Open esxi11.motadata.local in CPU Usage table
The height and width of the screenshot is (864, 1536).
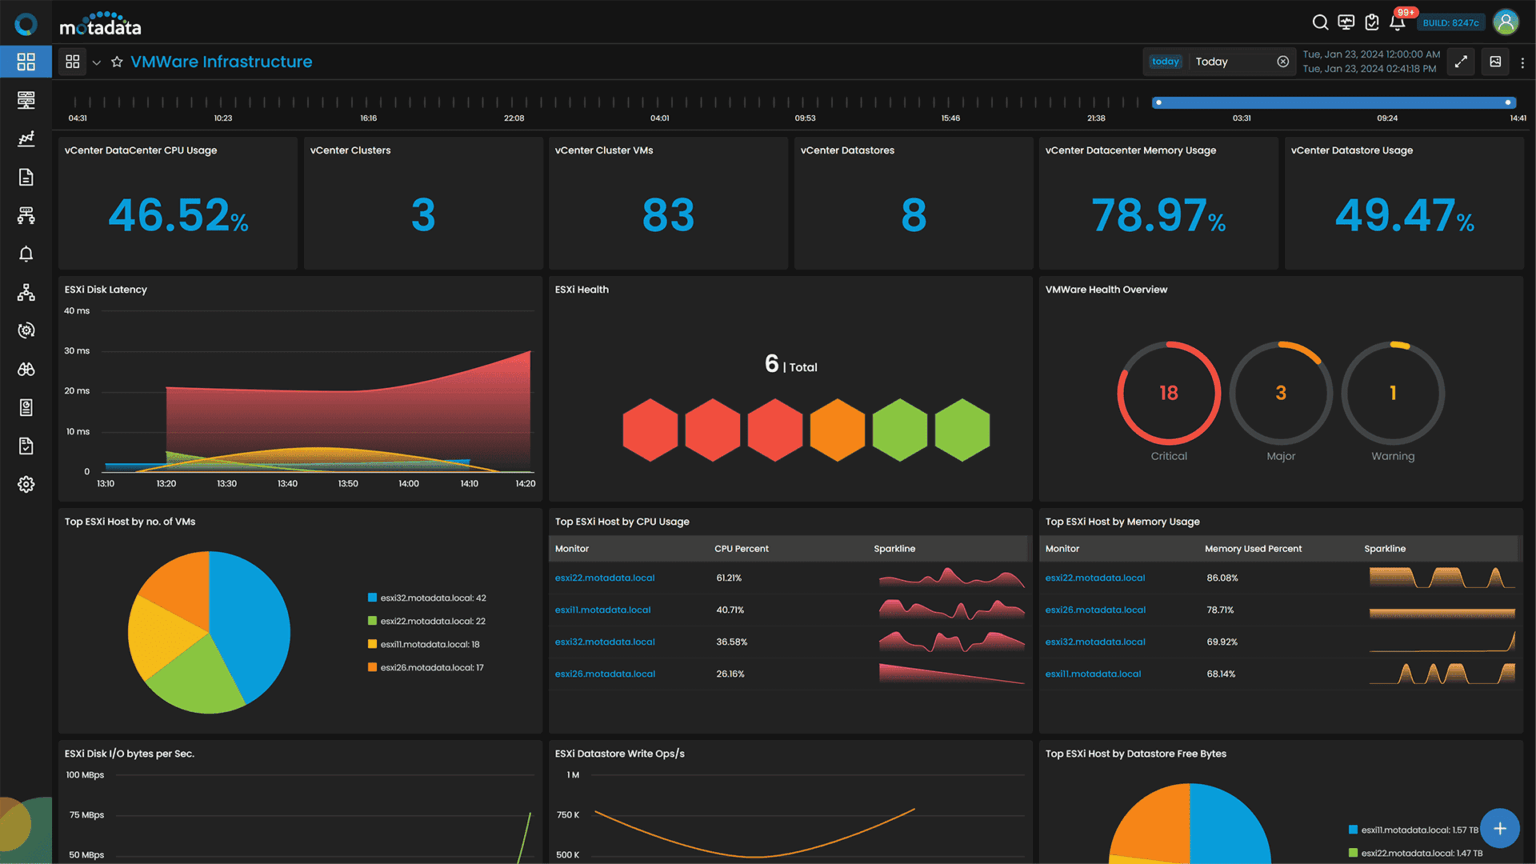[x=603, y=610]
